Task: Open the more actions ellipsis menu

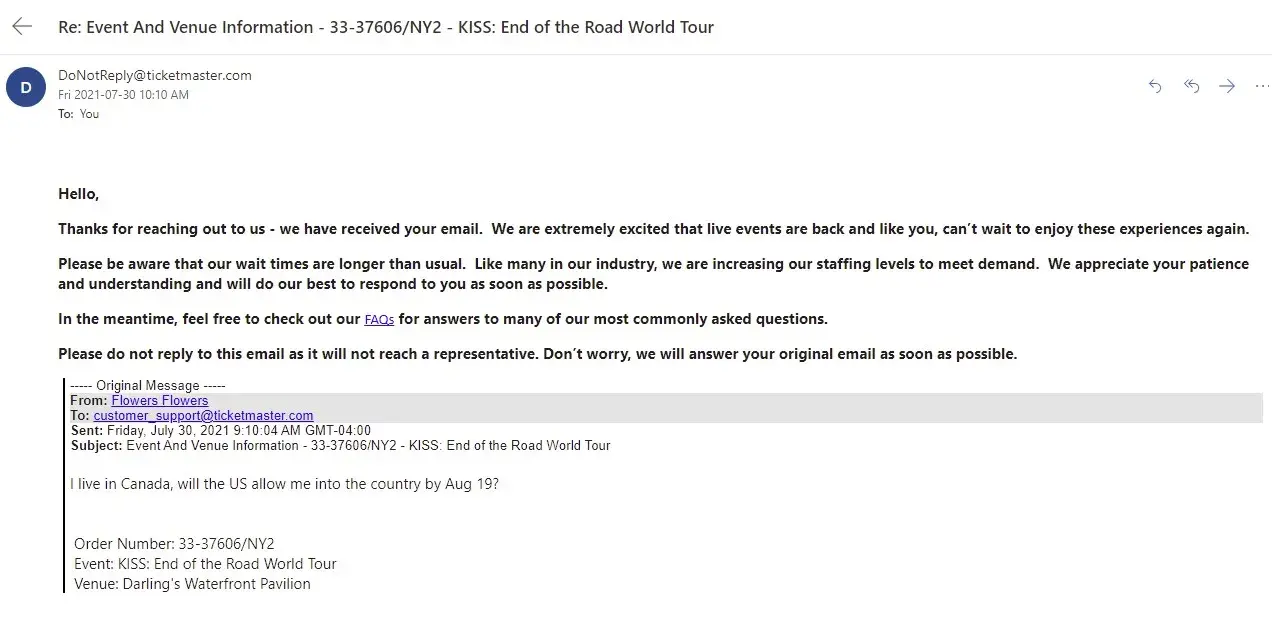Action: [1261, 87]
